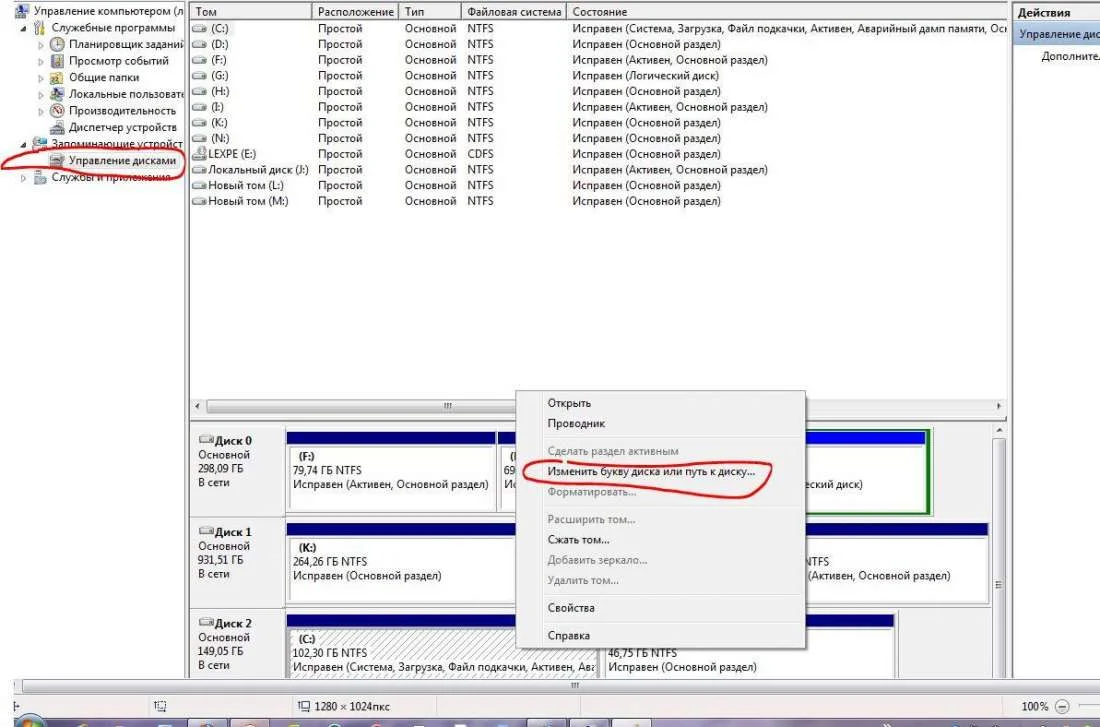The width and height of the screenshot is (1100, 727).
Task: Expand the Общие папки node arrow
Action: coord(41,78)
